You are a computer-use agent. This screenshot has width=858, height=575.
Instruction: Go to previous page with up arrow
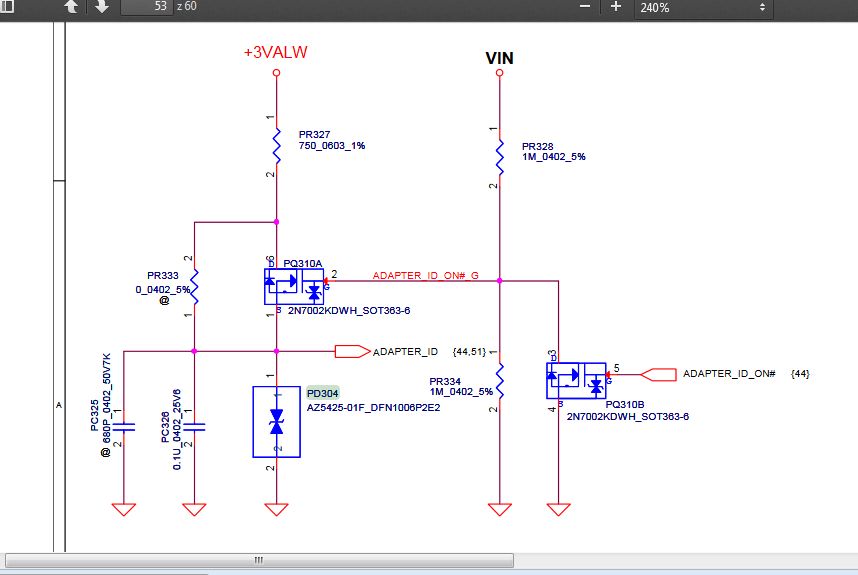coord(71,7)
